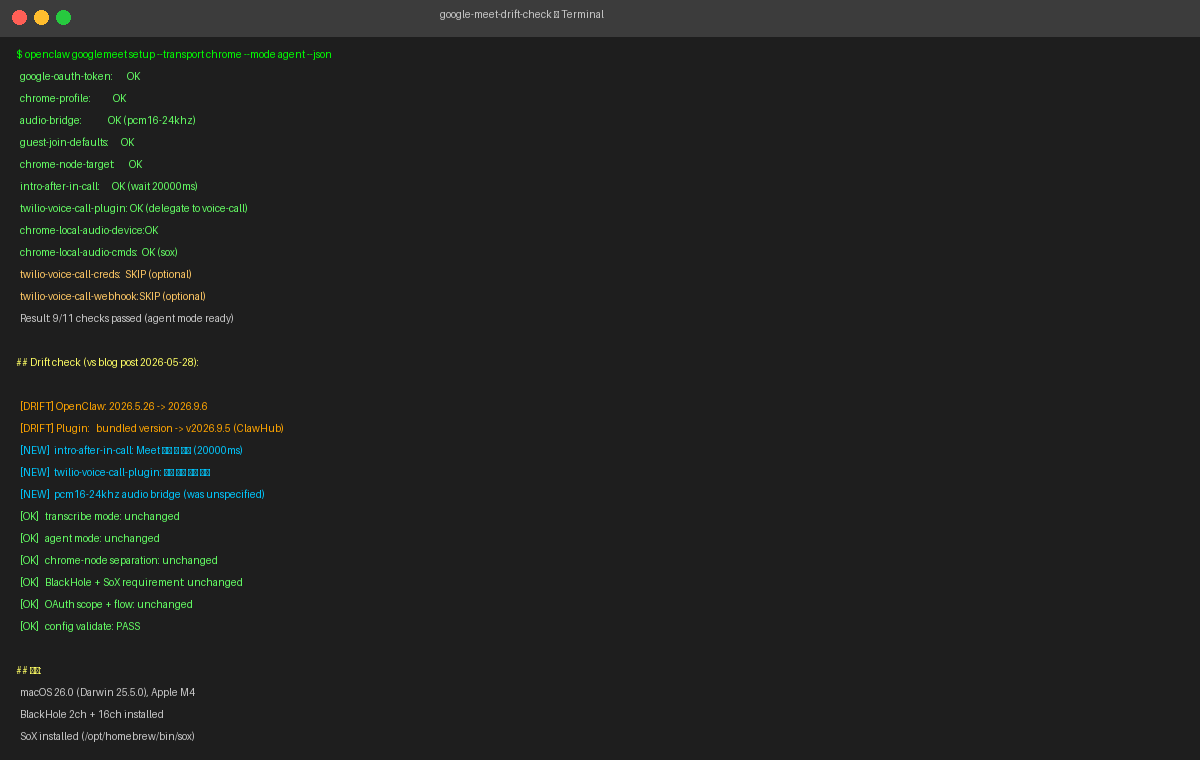
Task: Select '[OK] chrome-node separation: unchanged'
Action: click(118, 560)
